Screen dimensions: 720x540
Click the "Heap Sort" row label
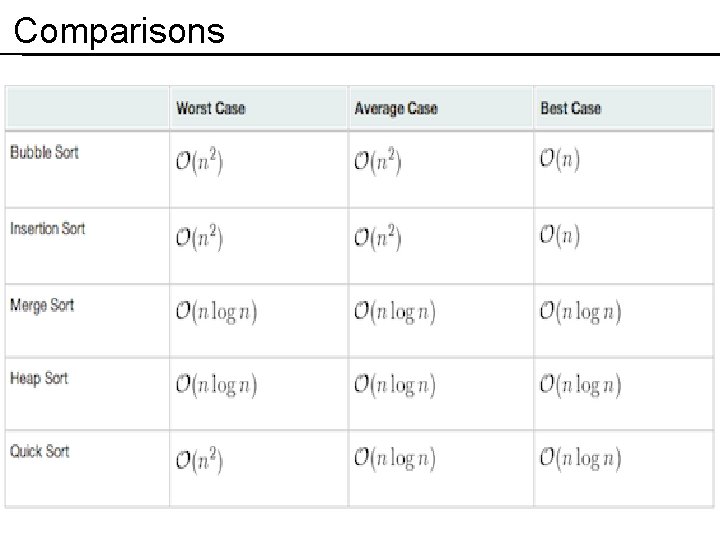[x=39, y=379]
